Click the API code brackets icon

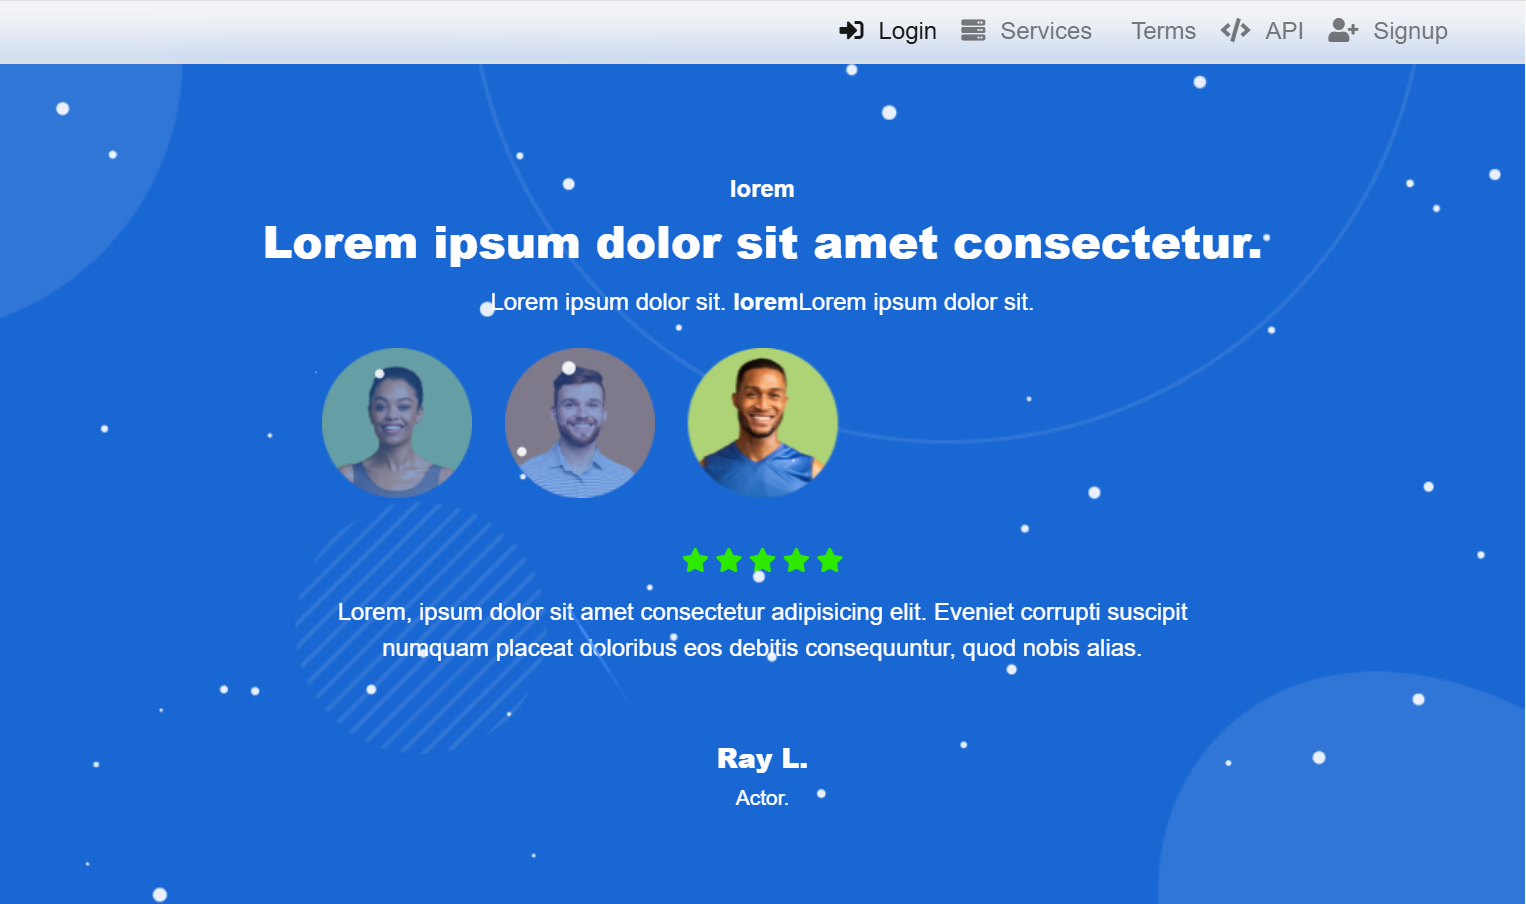coord(1235,30)
